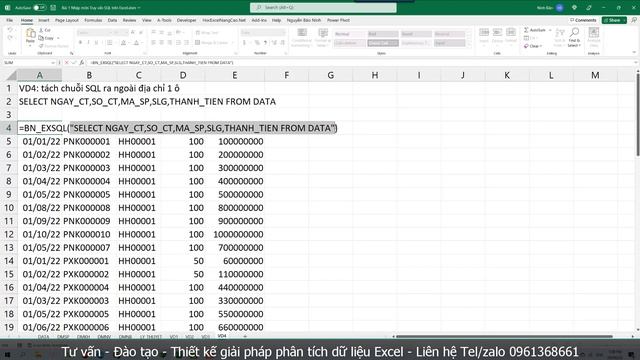Image resolution: width=640 pixels, height=360 pixels.
Task: Click Format cells icon
Action: [x=511, y=33]
